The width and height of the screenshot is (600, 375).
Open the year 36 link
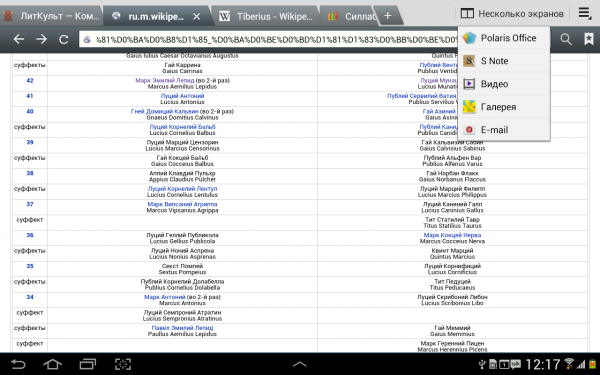[30, 235]
